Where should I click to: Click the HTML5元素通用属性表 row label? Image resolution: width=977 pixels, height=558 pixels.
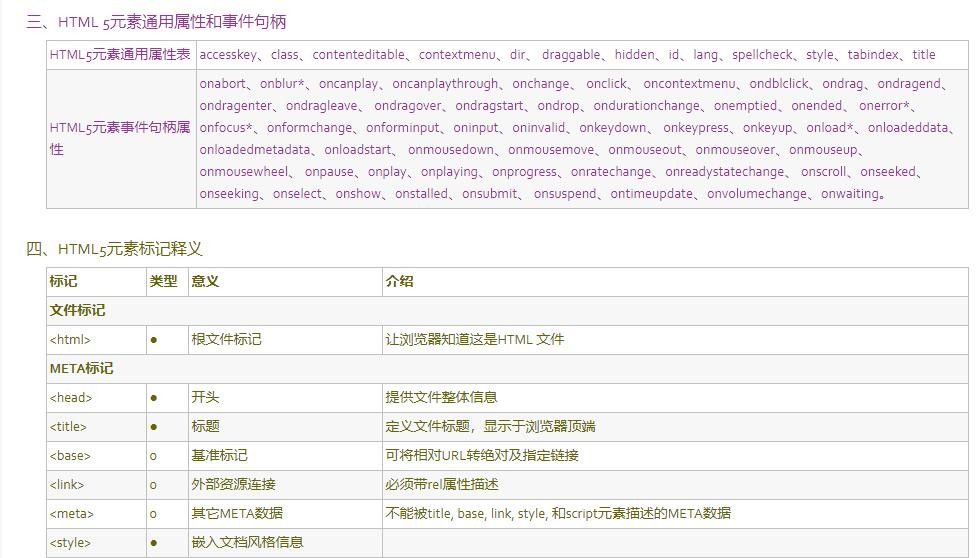tap(120, 55)
